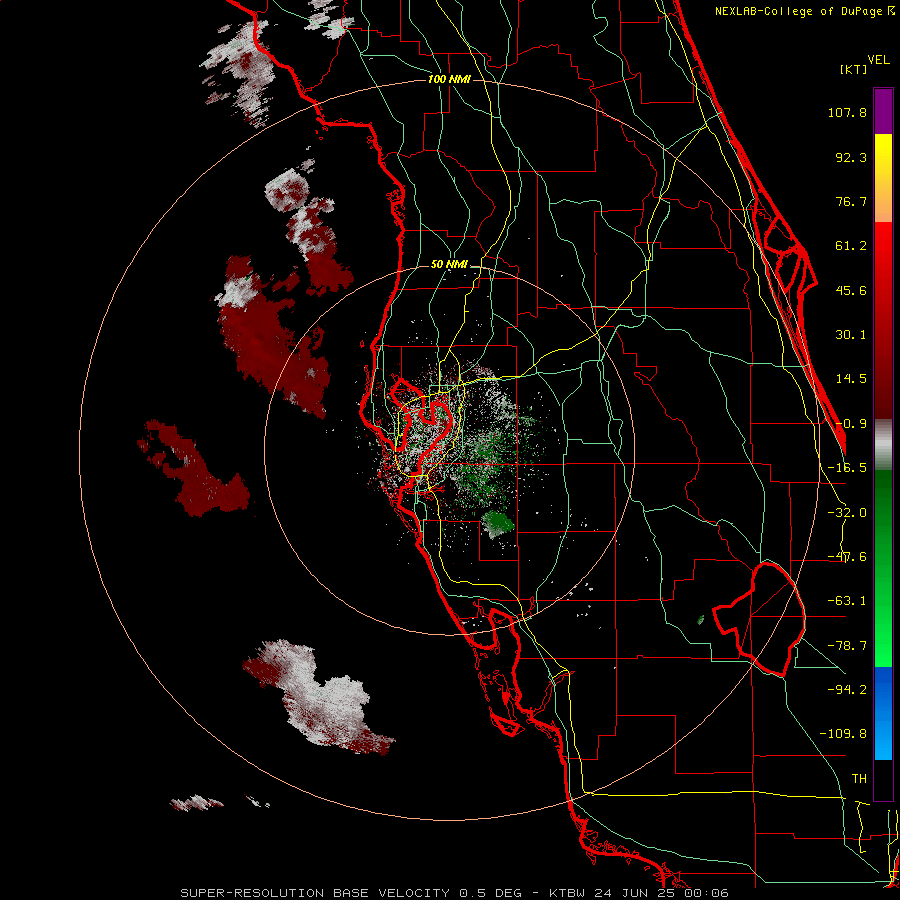Select the 61.2 value on velocity scale
The width and height of the screenshot is (900, 900).
tap(851, 246)
